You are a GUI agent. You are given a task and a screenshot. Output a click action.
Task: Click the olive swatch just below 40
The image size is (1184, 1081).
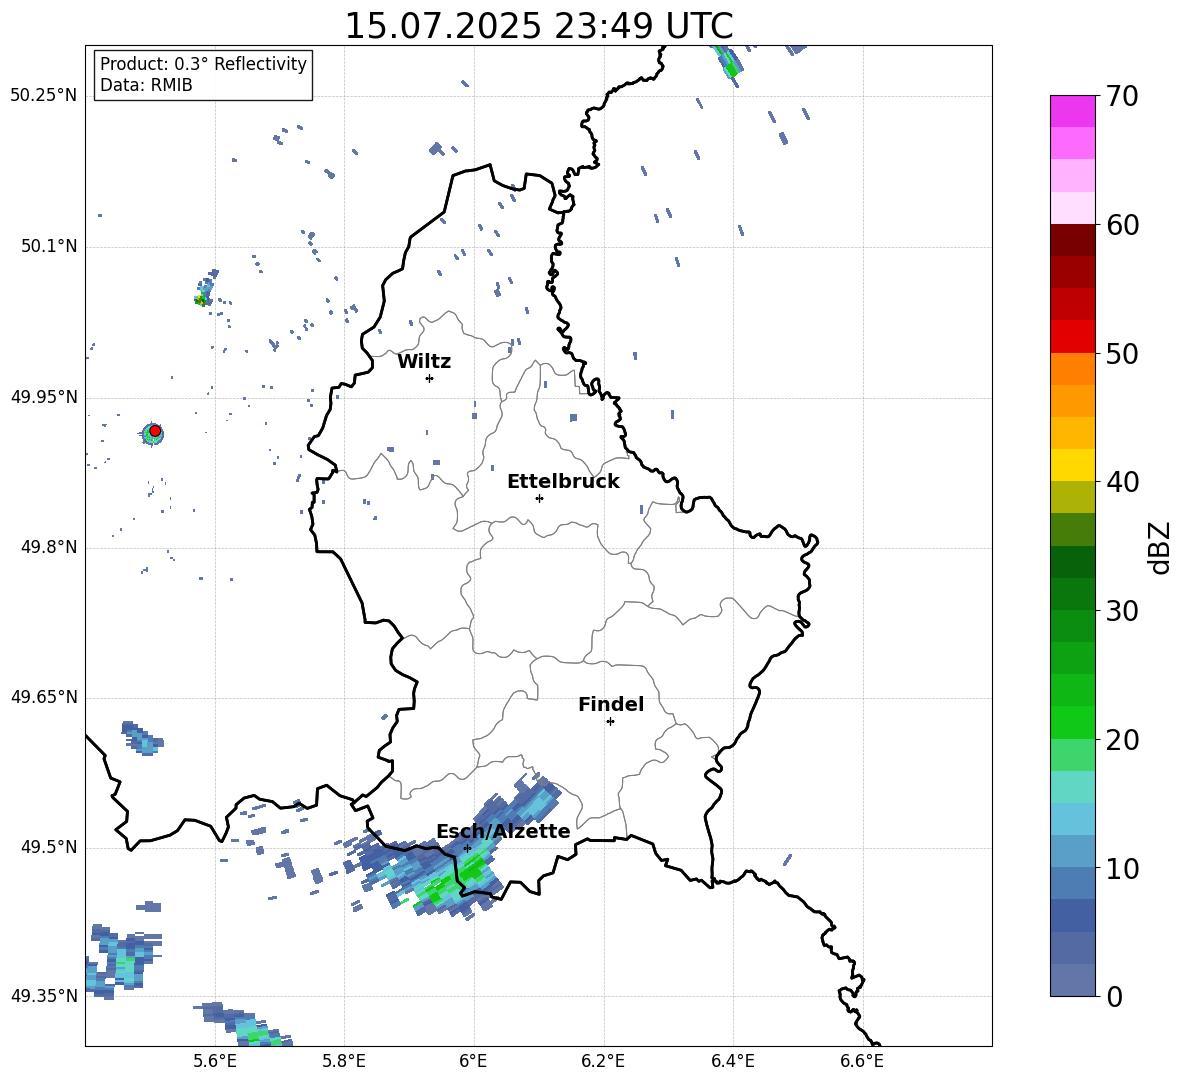tap(1072, 497)
